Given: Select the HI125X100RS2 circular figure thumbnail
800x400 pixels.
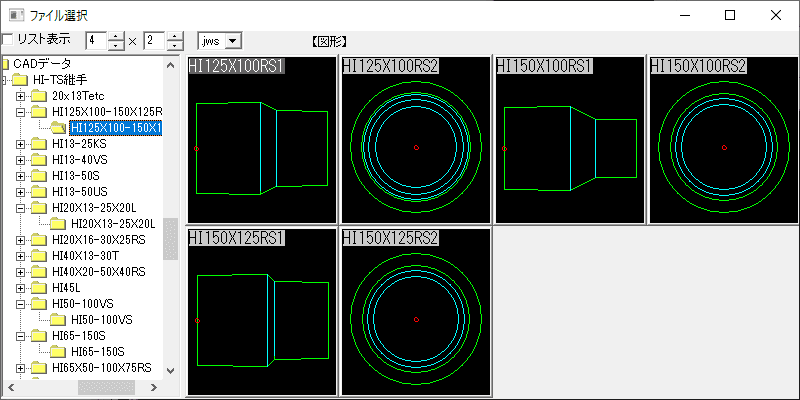Looking at the screenshot, I should tap(416, 140).
